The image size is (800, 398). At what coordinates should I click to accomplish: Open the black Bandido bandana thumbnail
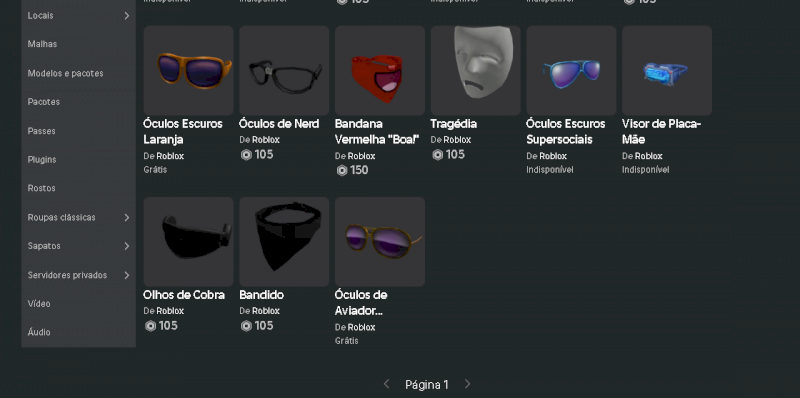click(284, 241)
